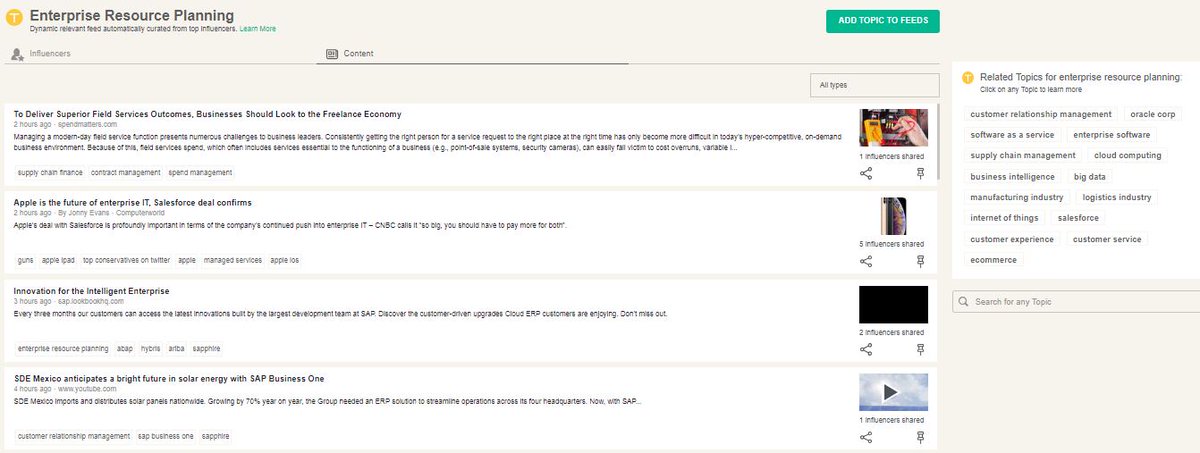Click the top conservatives on twitter tag

pos(126,260)
